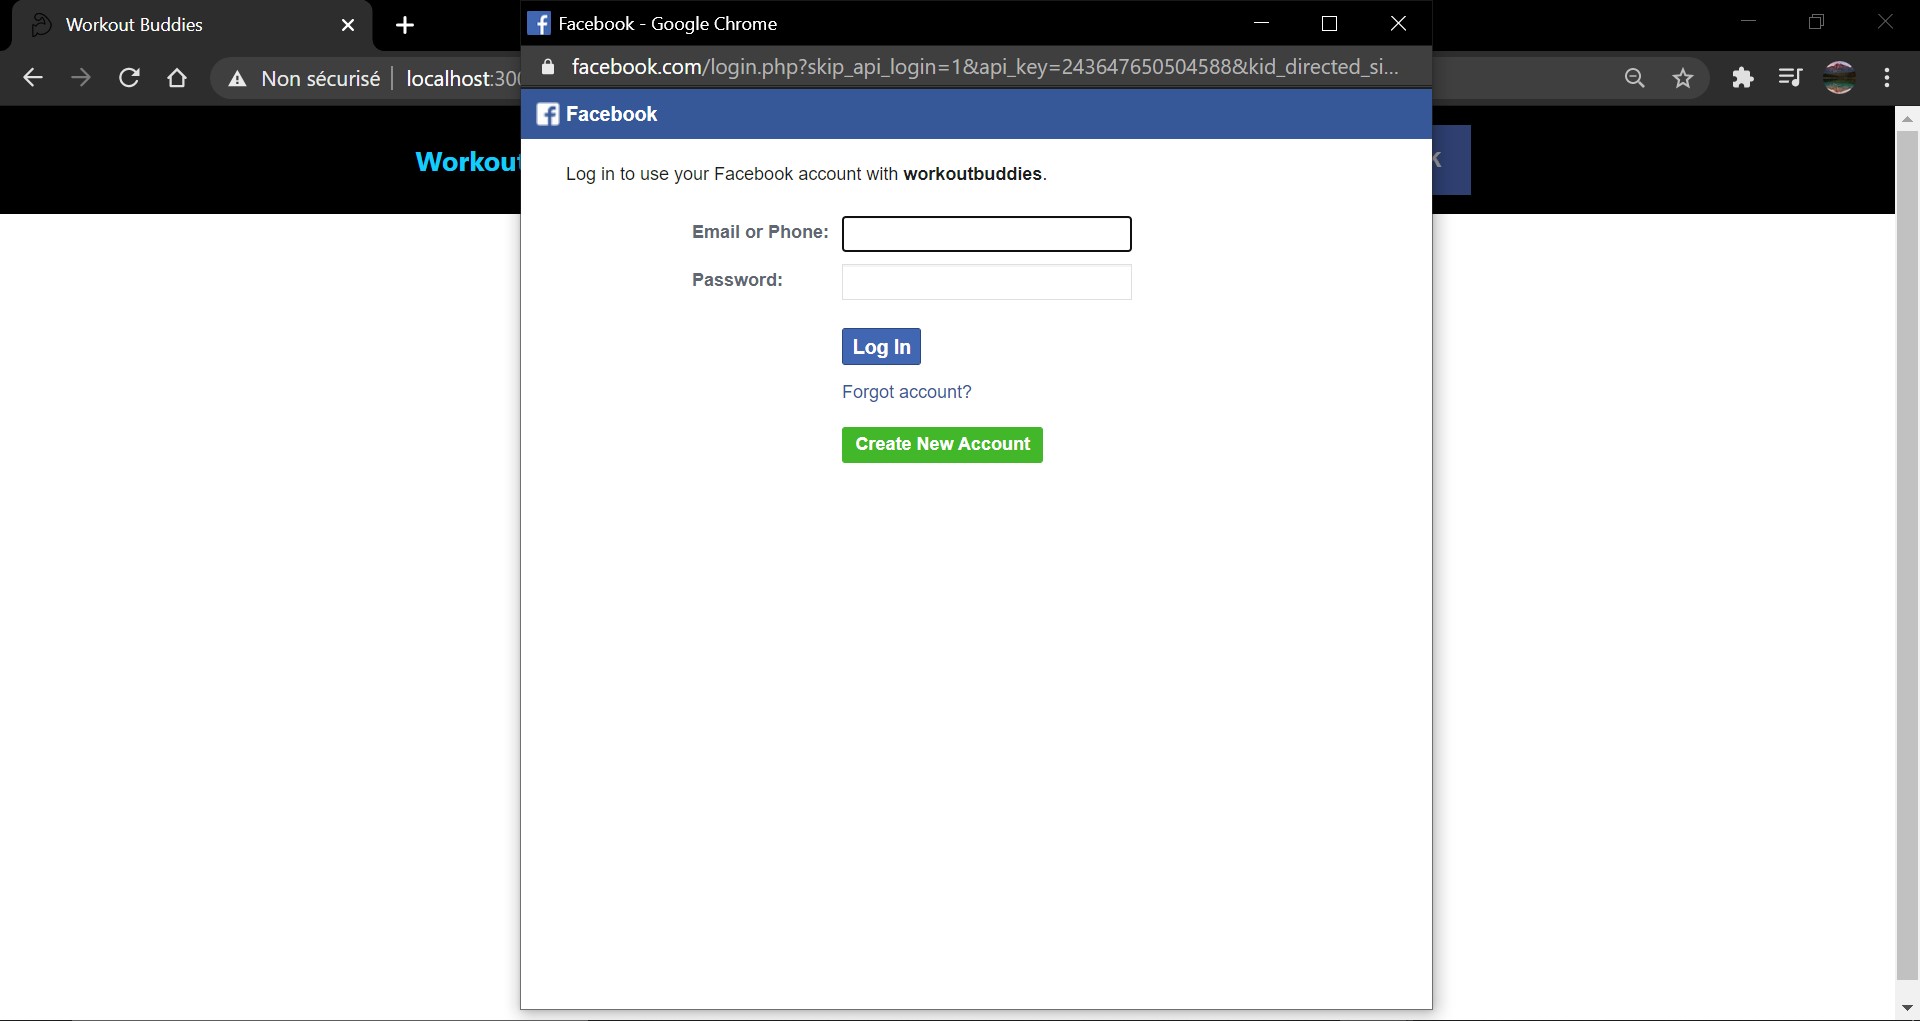Click the Workout Buddies site logo text
The height and width of the screenshot is (1021, 1920).
tap(468, 162)
